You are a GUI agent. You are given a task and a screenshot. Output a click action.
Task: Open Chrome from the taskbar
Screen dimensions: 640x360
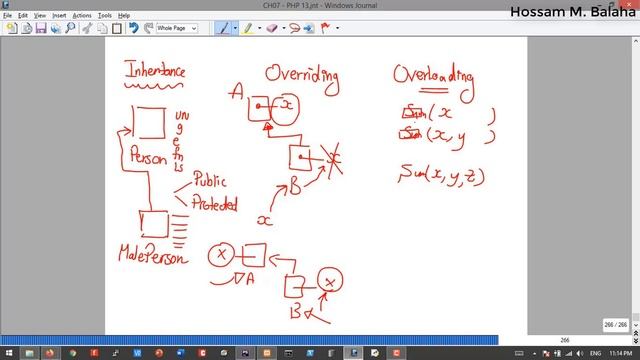[73, 353]
